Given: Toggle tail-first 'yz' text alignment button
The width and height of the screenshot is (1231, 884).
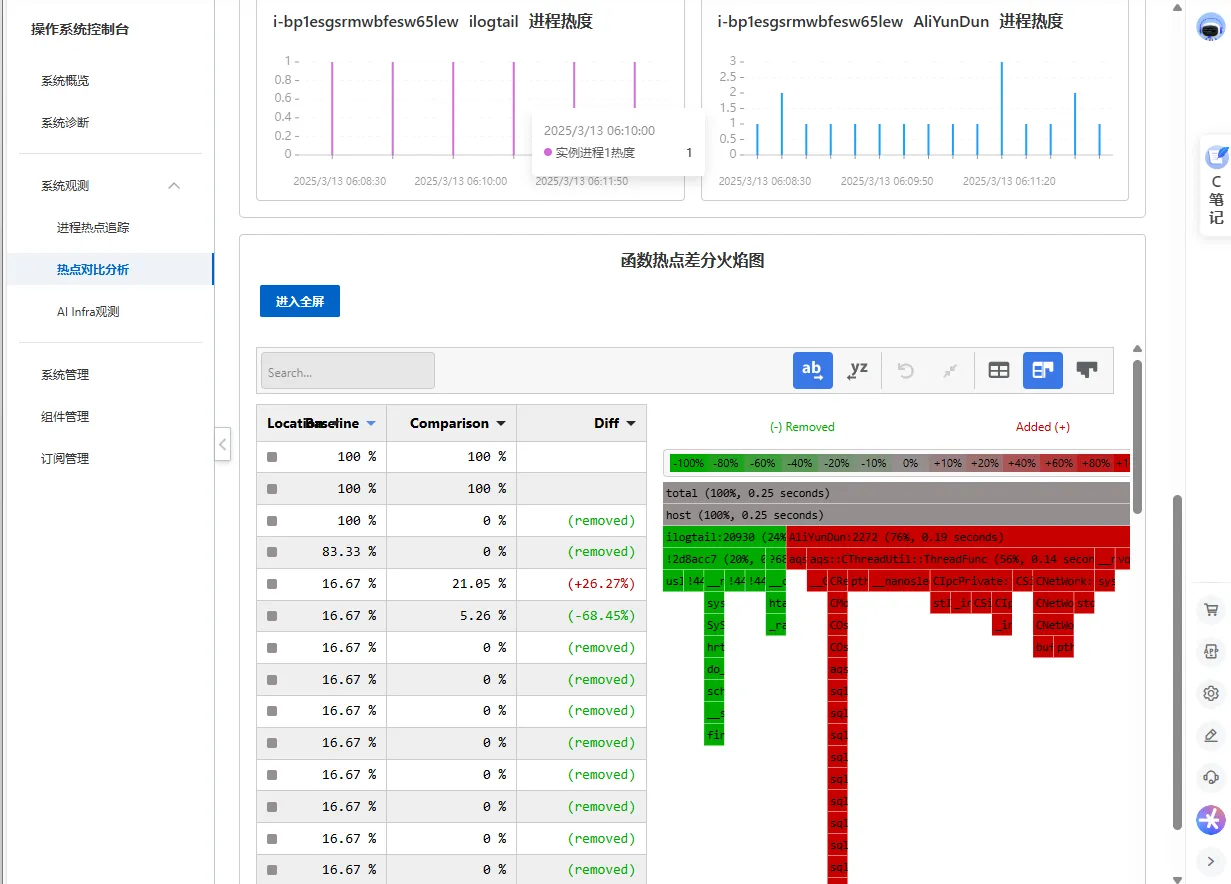Looking at the screenshot, I should [858, 370].
